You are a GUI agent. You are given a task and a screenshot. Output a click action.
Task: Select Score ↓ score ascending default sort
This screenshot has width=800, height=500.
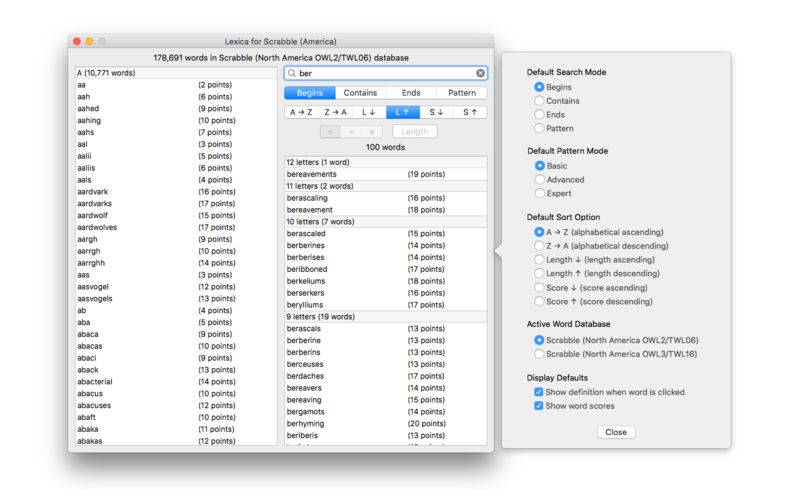tap(539, 288)
